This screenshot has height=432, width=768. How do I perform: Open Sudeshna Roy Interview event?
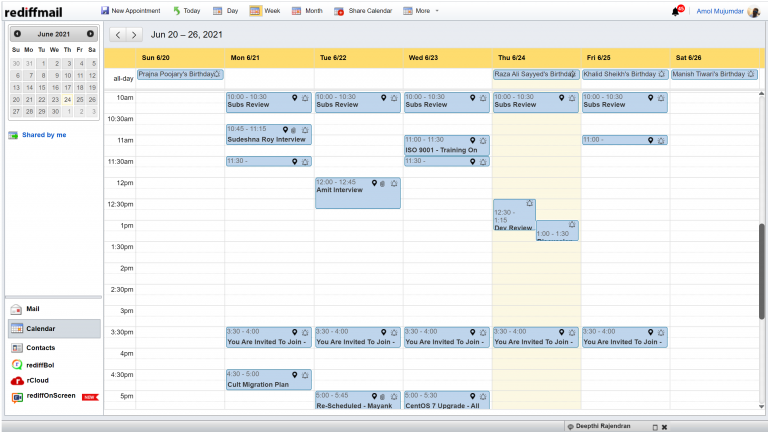coord(268,135)
